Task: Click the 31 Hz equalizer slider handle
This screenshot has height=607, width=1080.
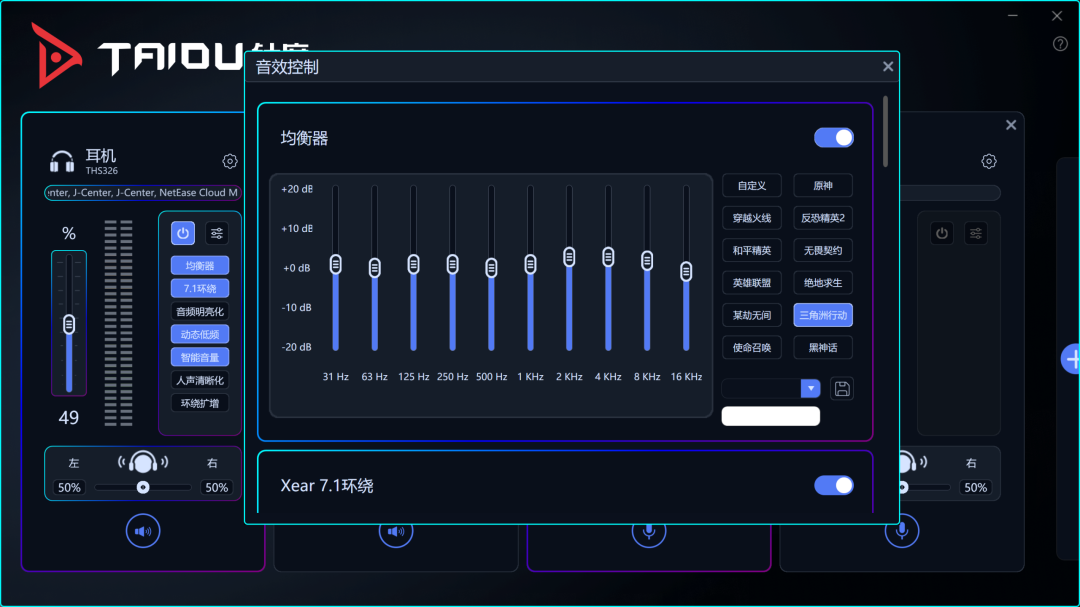Action: point(335,264)
